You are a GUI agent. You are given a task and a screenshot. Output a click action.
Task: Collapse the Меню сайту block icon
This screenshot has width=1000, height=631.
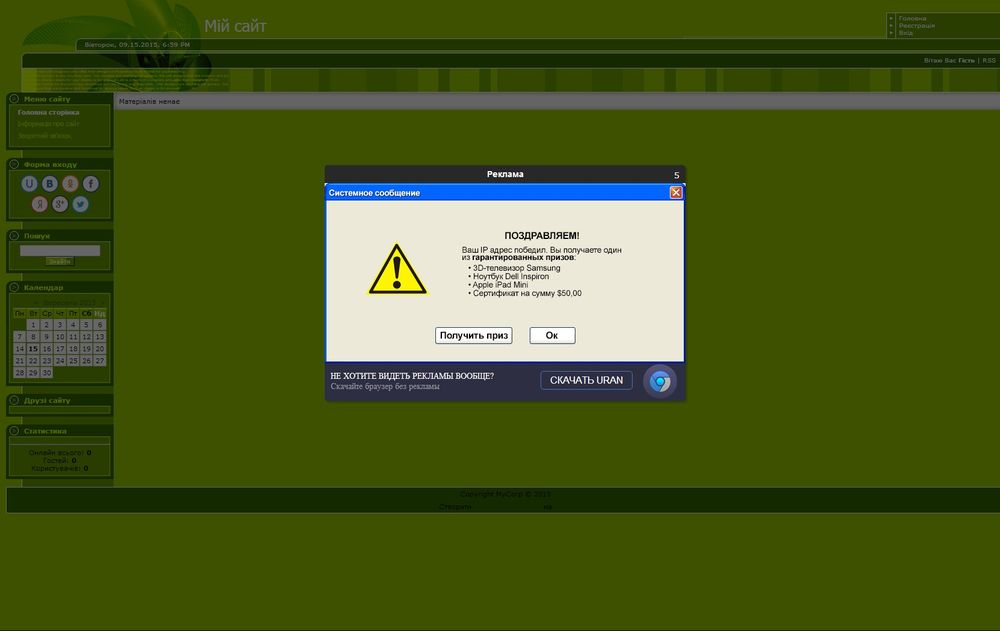(14, 99)
